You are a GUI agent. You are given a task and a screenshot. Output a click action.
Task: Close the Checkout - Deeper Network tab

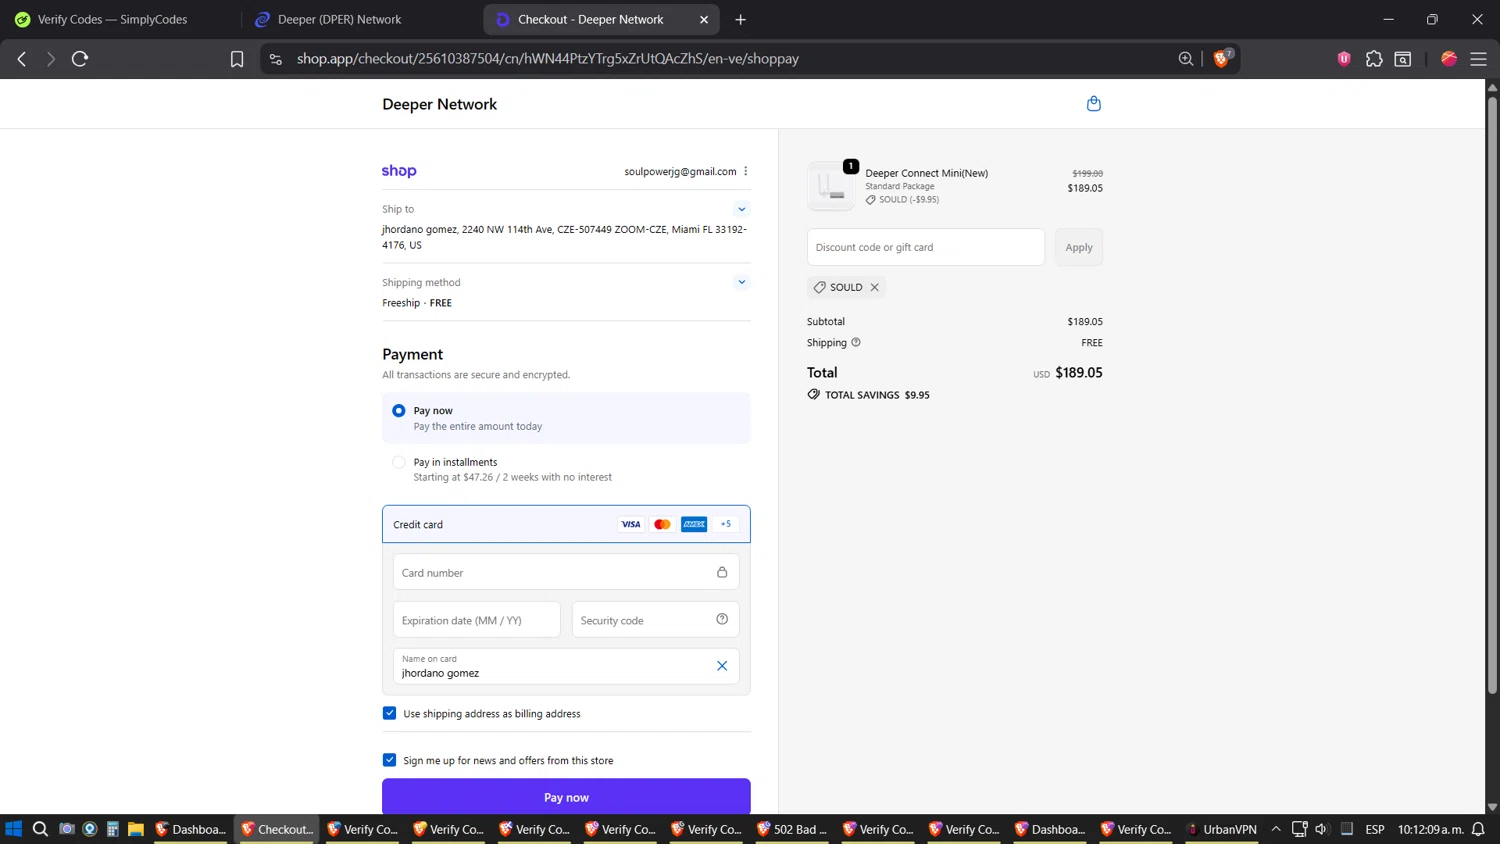click(x=704, y=19)
